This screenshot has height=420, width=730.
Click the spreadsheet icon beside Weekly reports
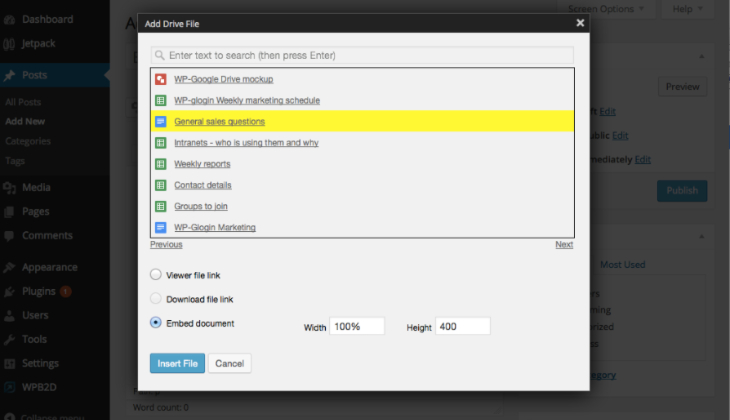(161, 164)
